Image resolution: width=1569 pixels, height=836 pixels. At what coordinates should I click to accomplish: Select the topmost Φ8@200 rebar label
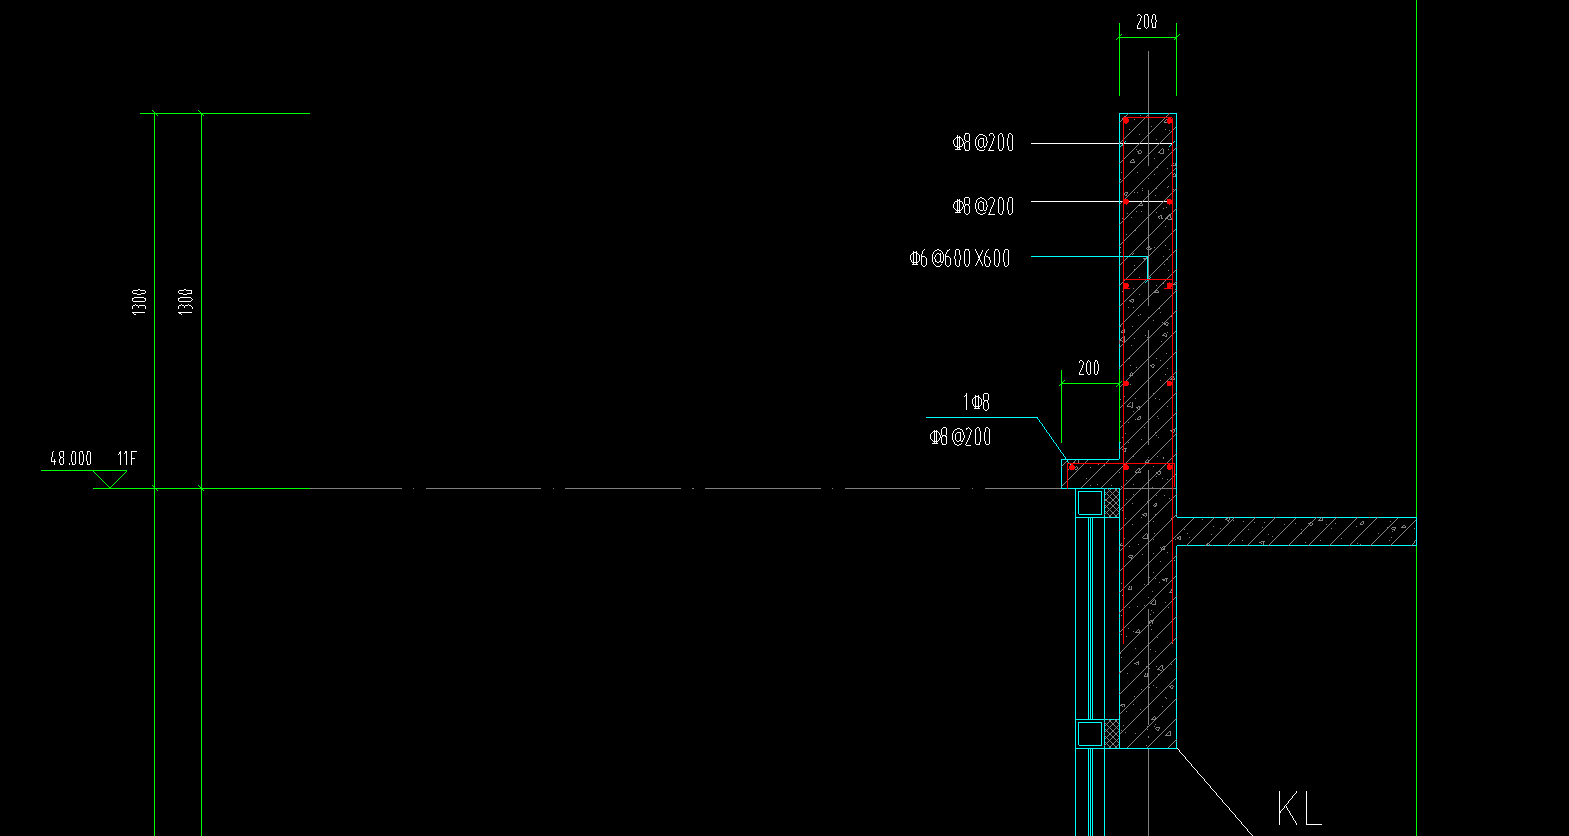(983, 143)
